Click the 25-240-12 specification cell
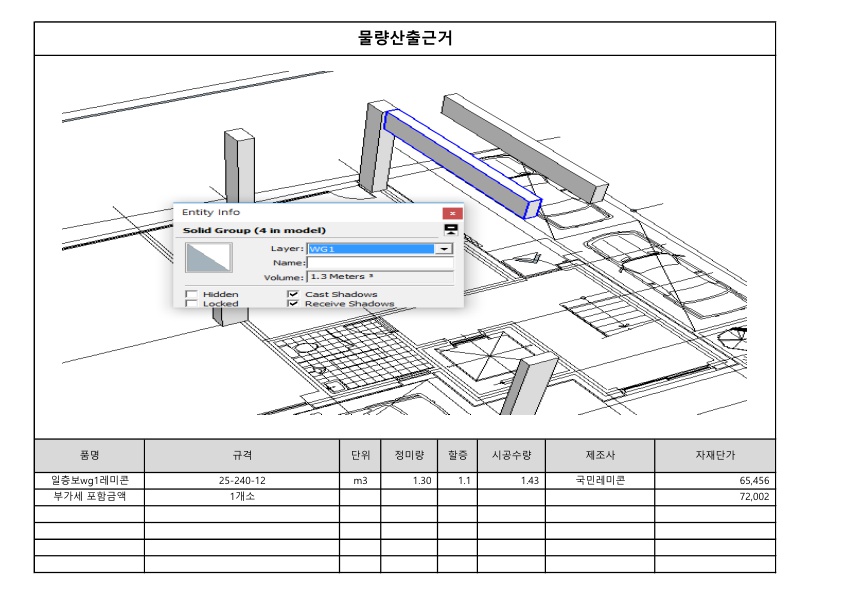The width and height of the screenshot is (842, 595). point(242,481)
